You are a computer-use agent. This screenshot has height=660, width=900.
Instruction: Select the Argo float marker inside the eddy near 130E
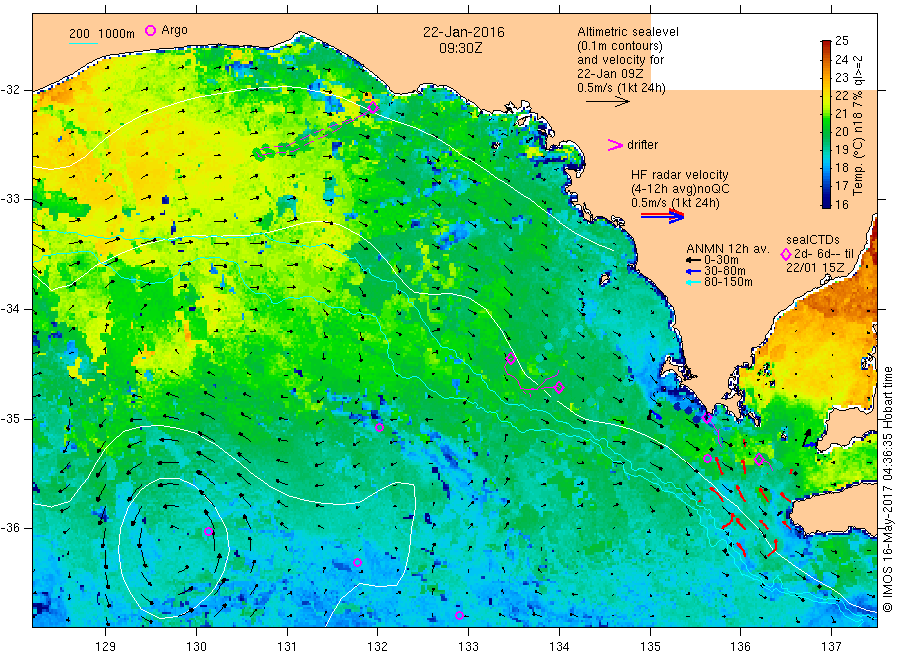(x=209, y=531)
